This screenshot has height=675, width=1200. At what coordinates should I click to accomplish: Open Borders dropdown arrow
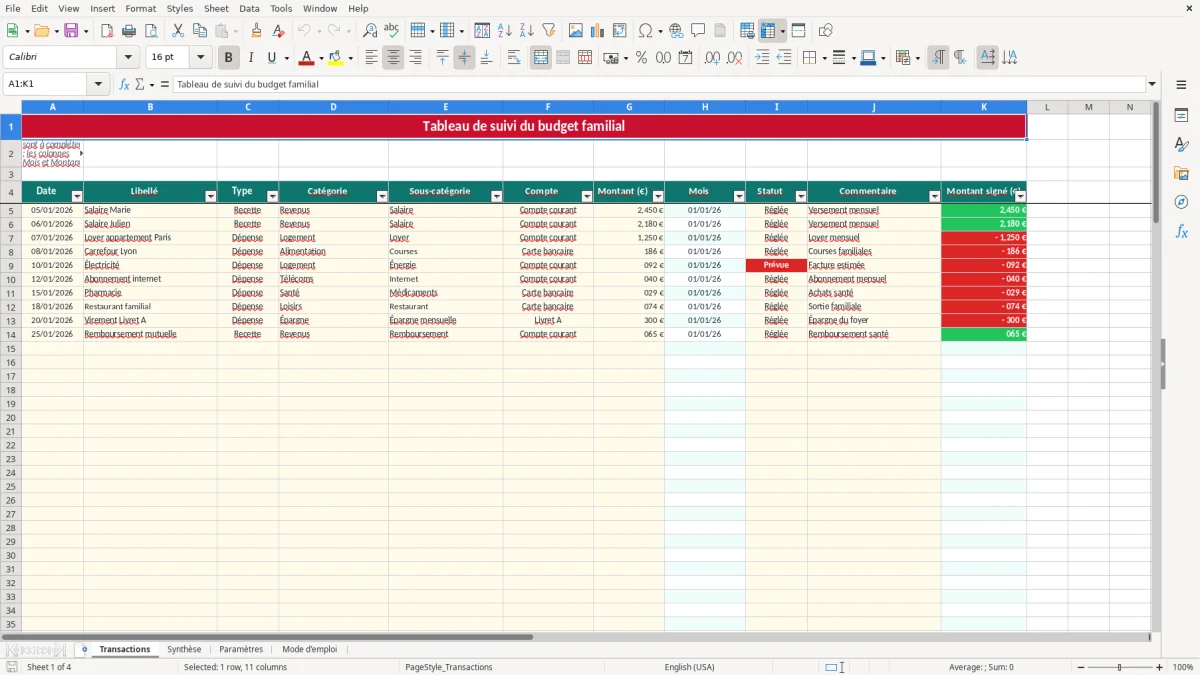(823, 58)
